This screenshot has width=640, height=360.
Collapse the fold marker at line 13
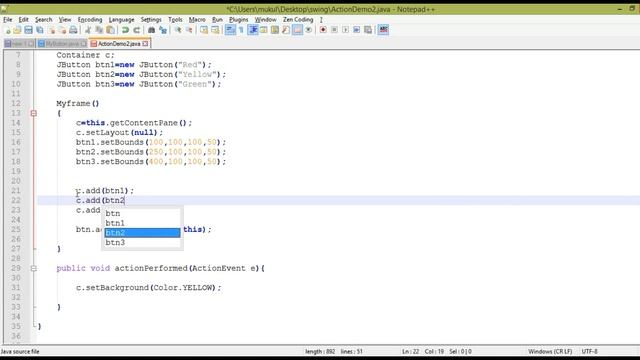pyautogui.click(x=33, y=113)
